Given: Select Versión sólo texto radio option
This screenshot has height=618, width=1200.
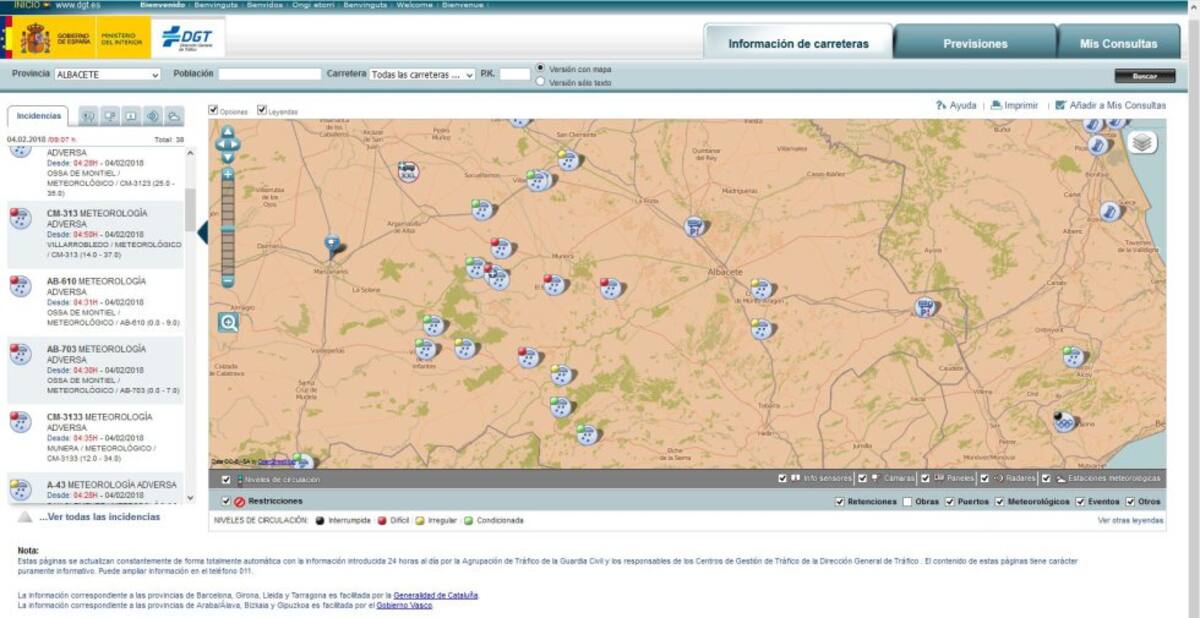Looking at the screenshot, I should point(541,82).
